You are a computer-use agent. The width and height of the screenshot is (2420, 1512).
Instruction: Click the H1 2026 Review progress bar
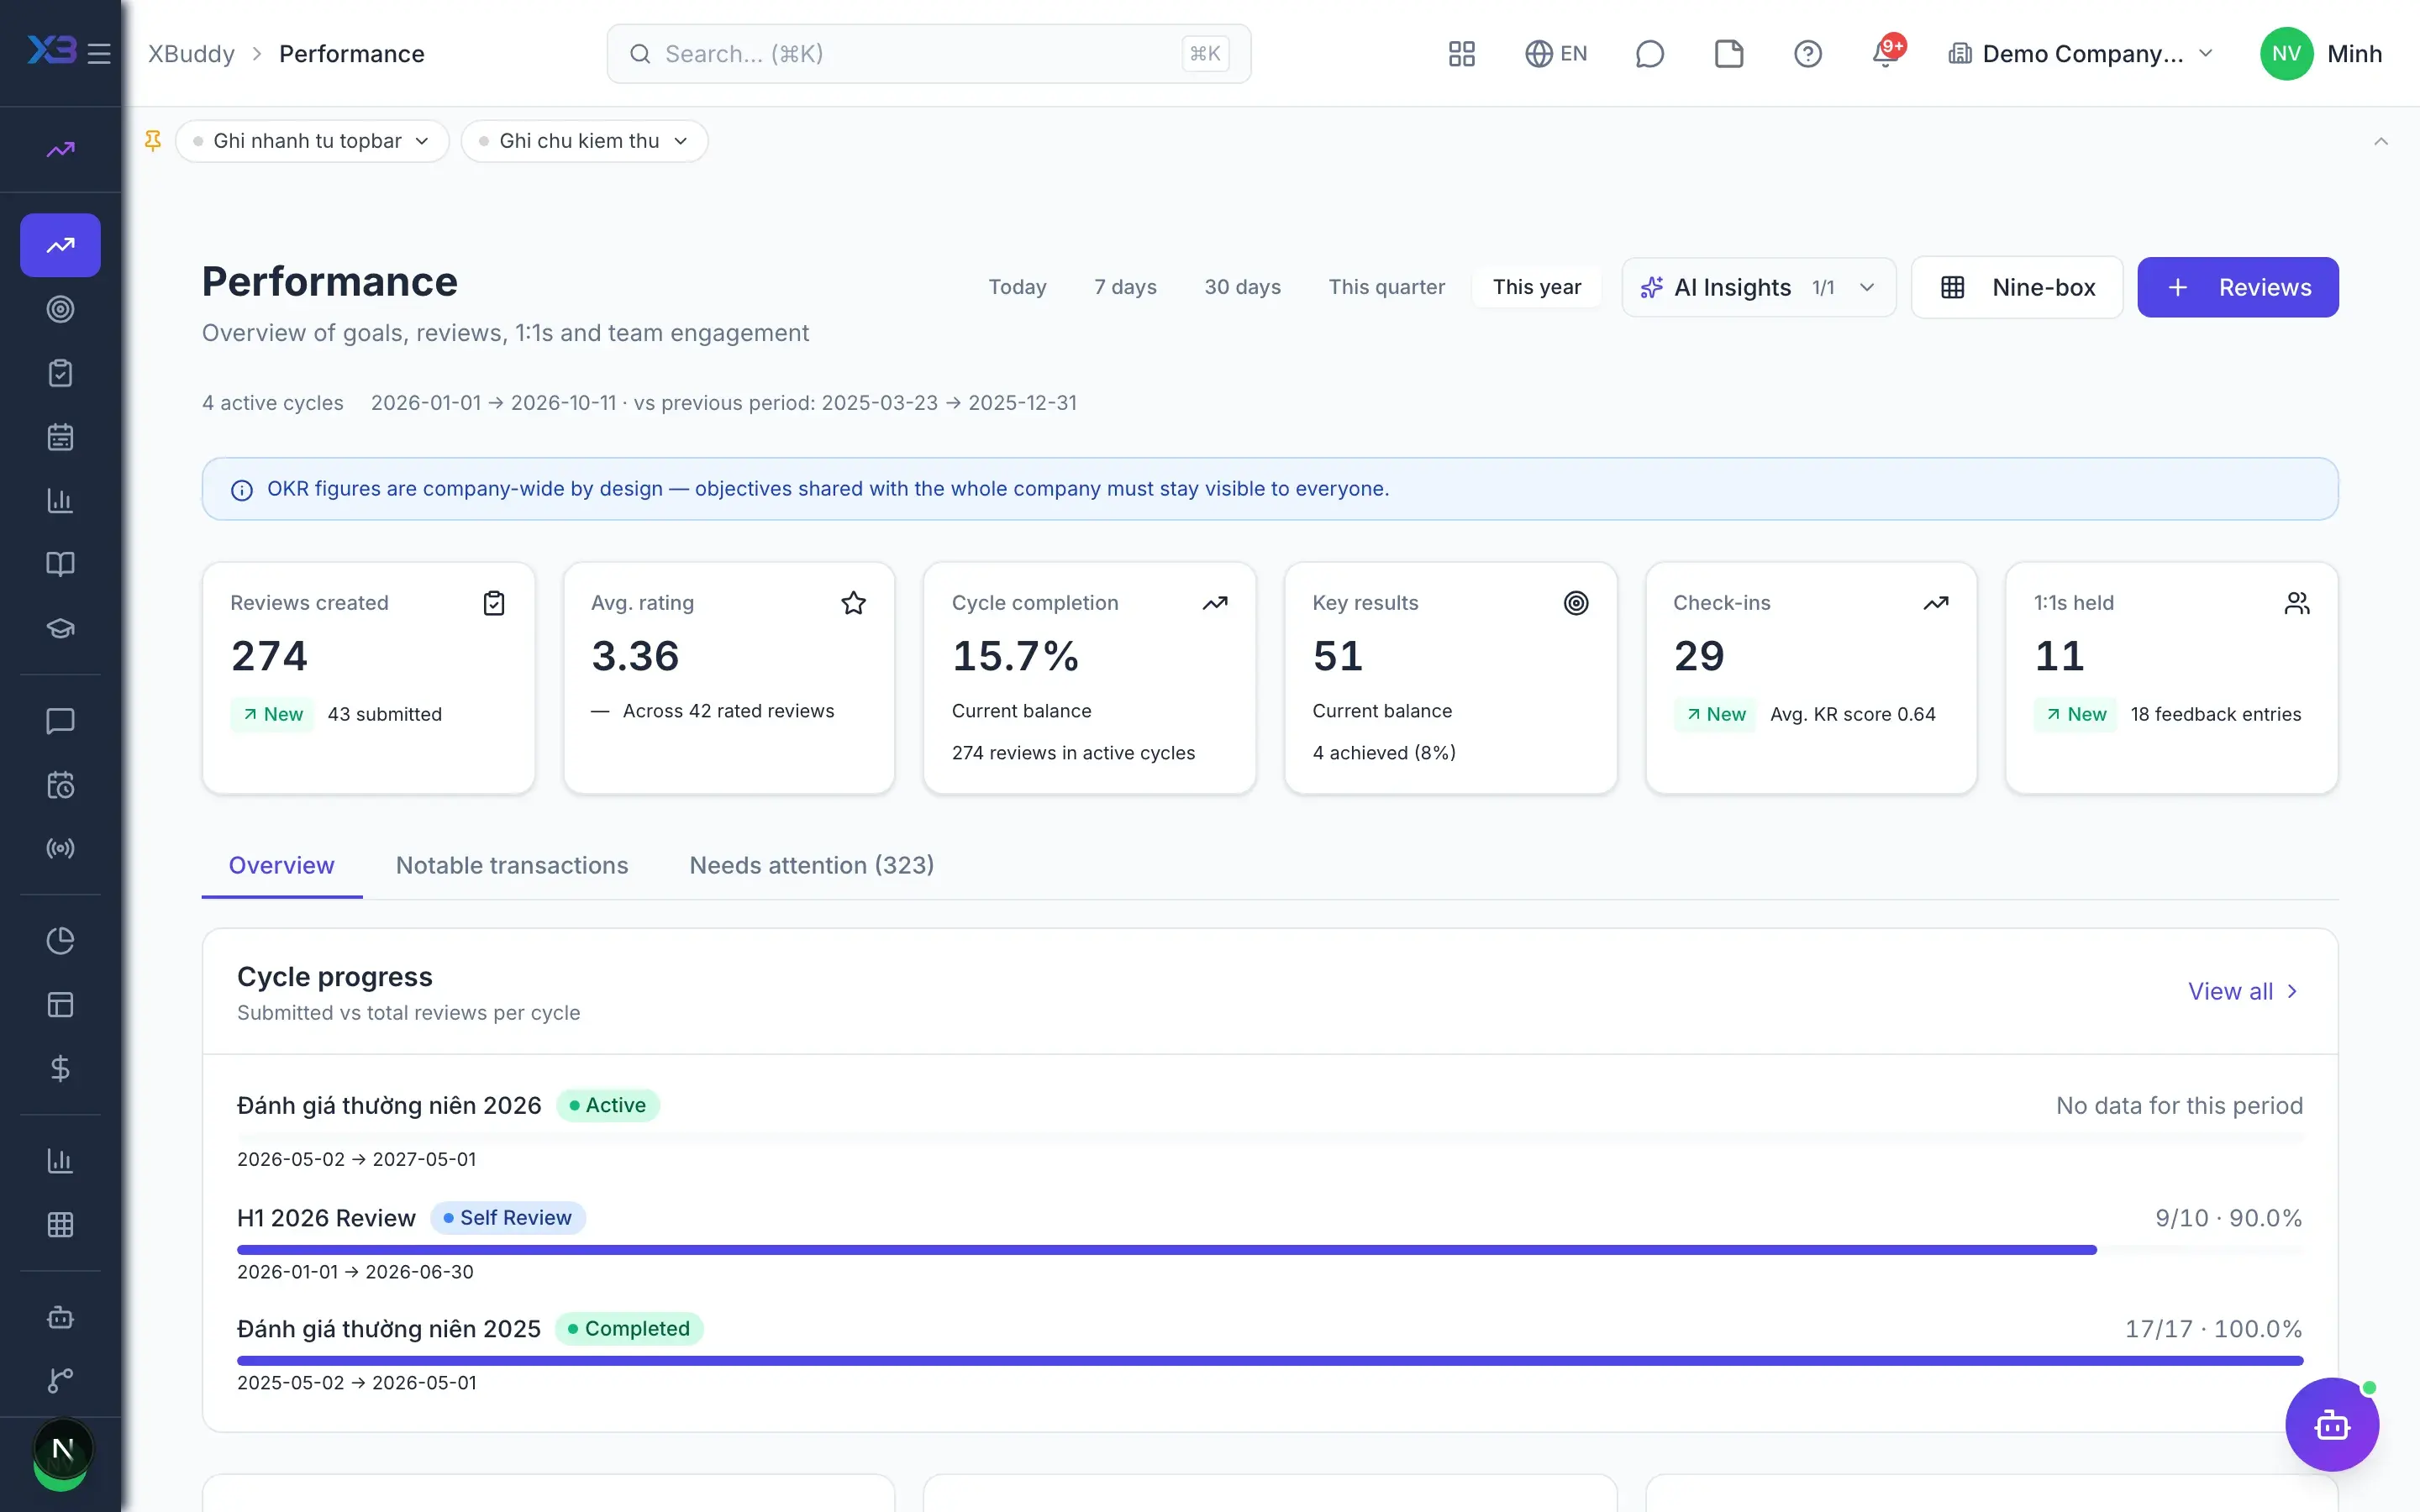1269,1250
